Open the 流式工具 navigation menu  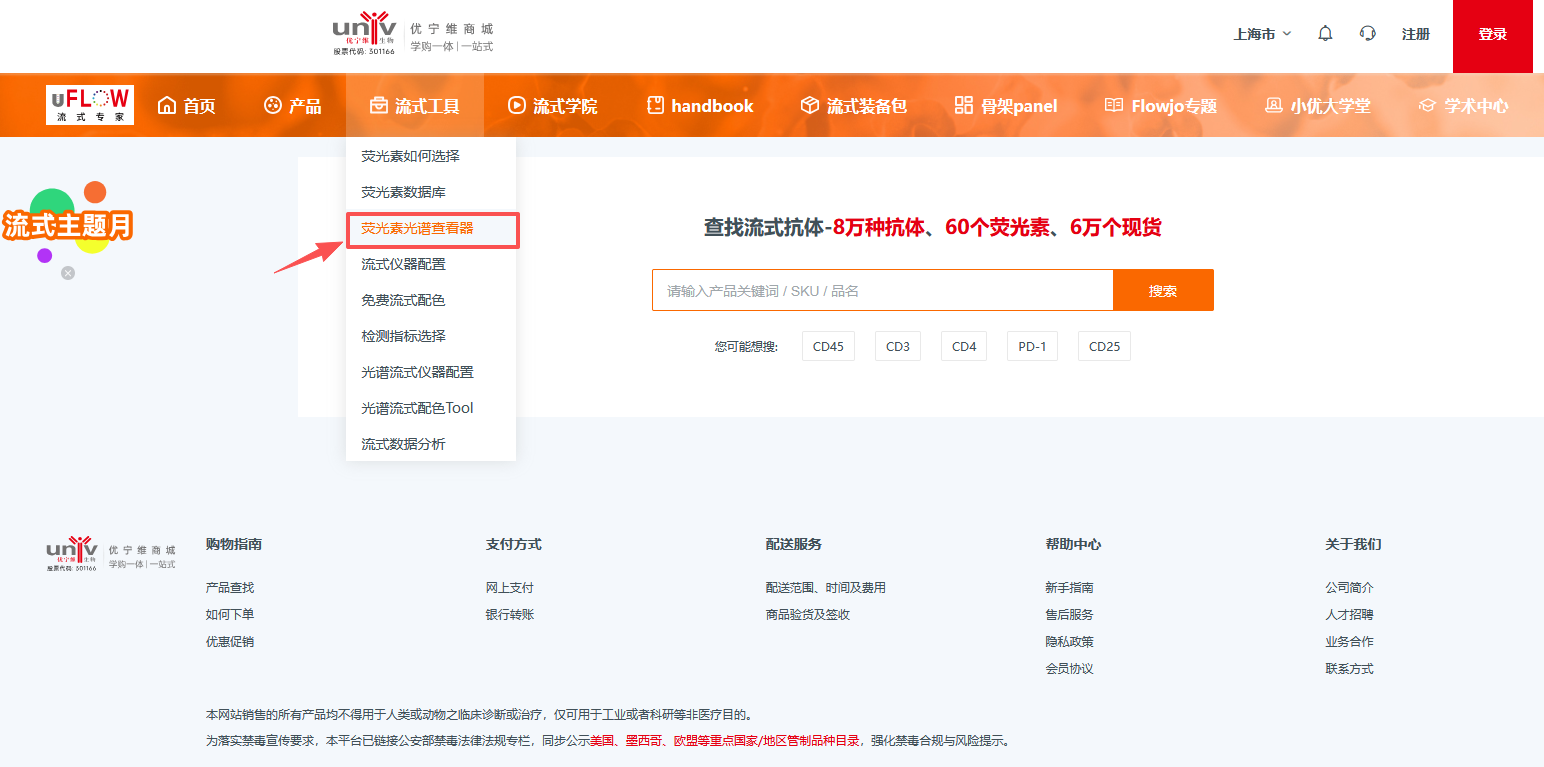tap(415, 105)
